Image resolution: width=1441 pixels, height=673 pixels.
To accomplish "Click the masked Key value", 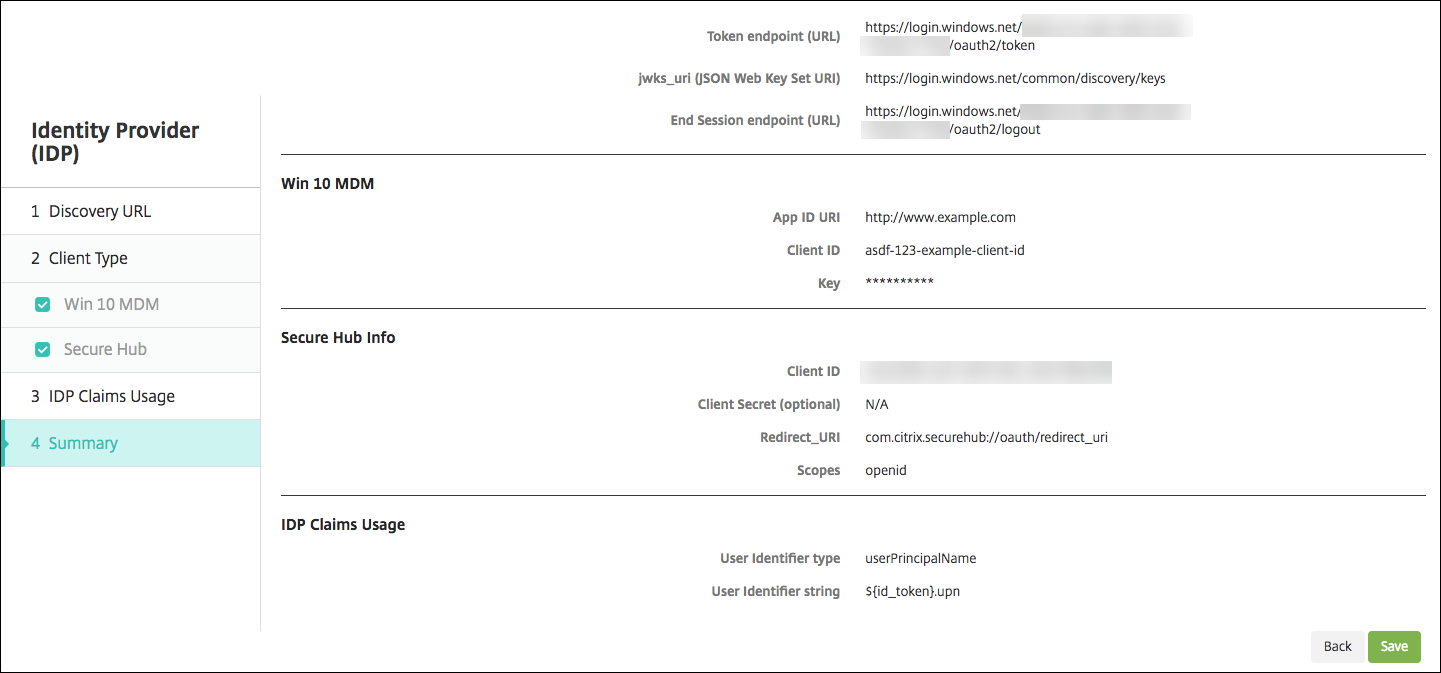I will [899, 283].
